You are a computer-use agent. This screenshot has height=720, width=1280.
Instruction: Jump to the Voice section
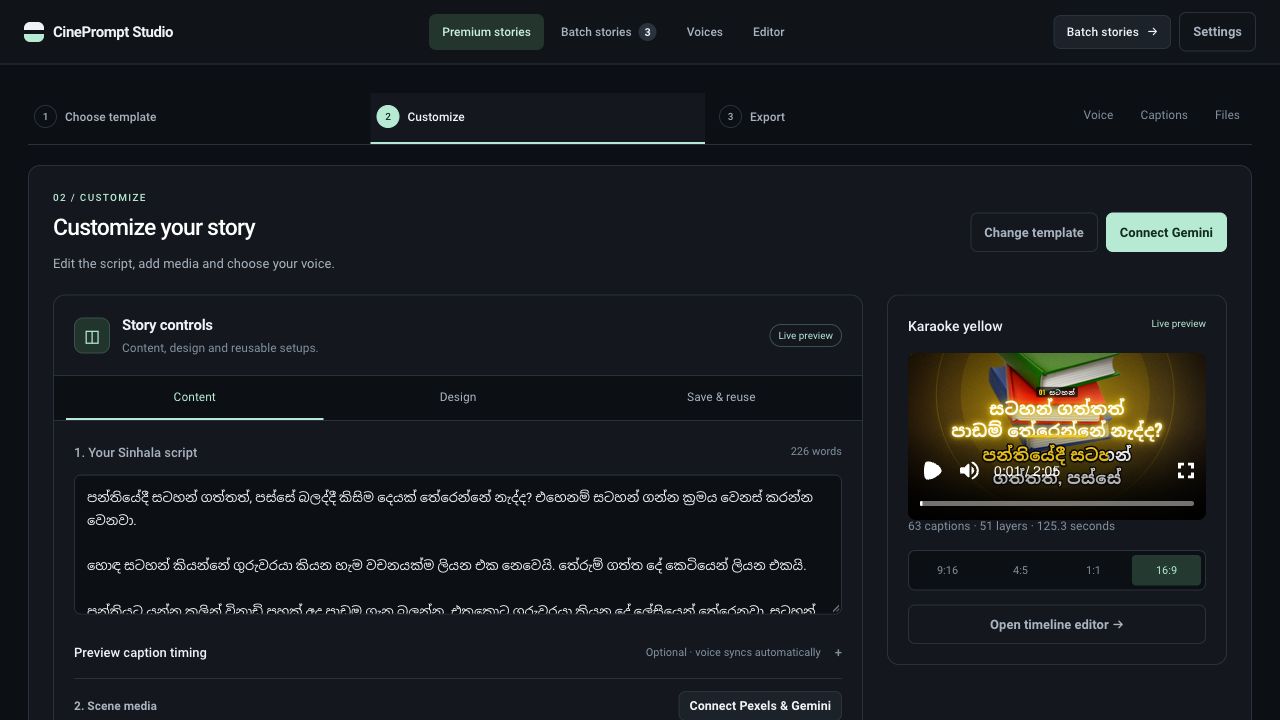(x=1098, y=115)
